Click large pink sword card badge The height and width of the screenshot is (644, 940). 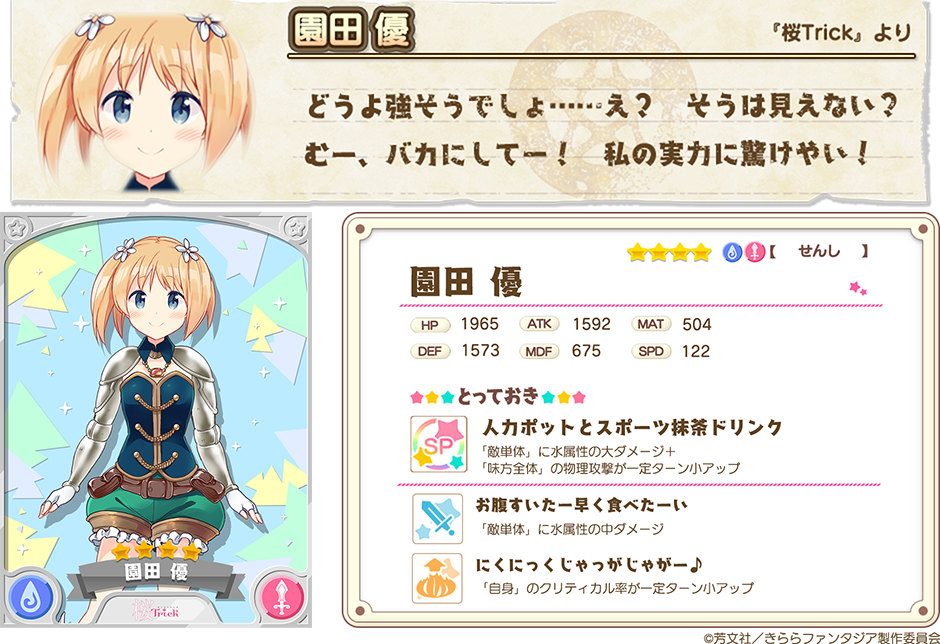282,598
